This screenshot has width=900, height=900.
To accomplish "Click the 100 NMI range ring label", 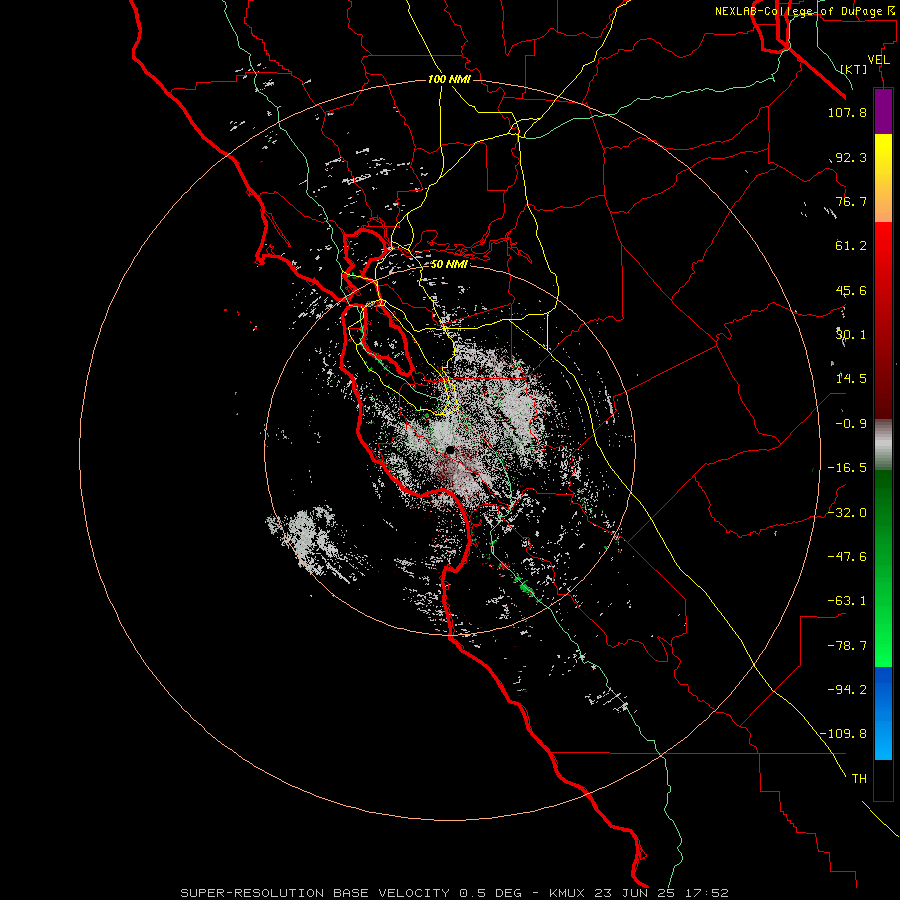I will coord(449,79).
